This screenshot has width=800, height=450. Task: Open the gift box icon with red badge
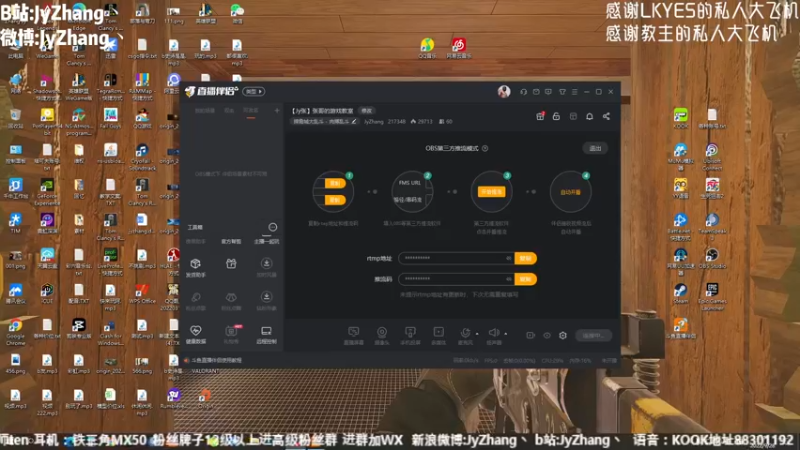click(540, 116)
